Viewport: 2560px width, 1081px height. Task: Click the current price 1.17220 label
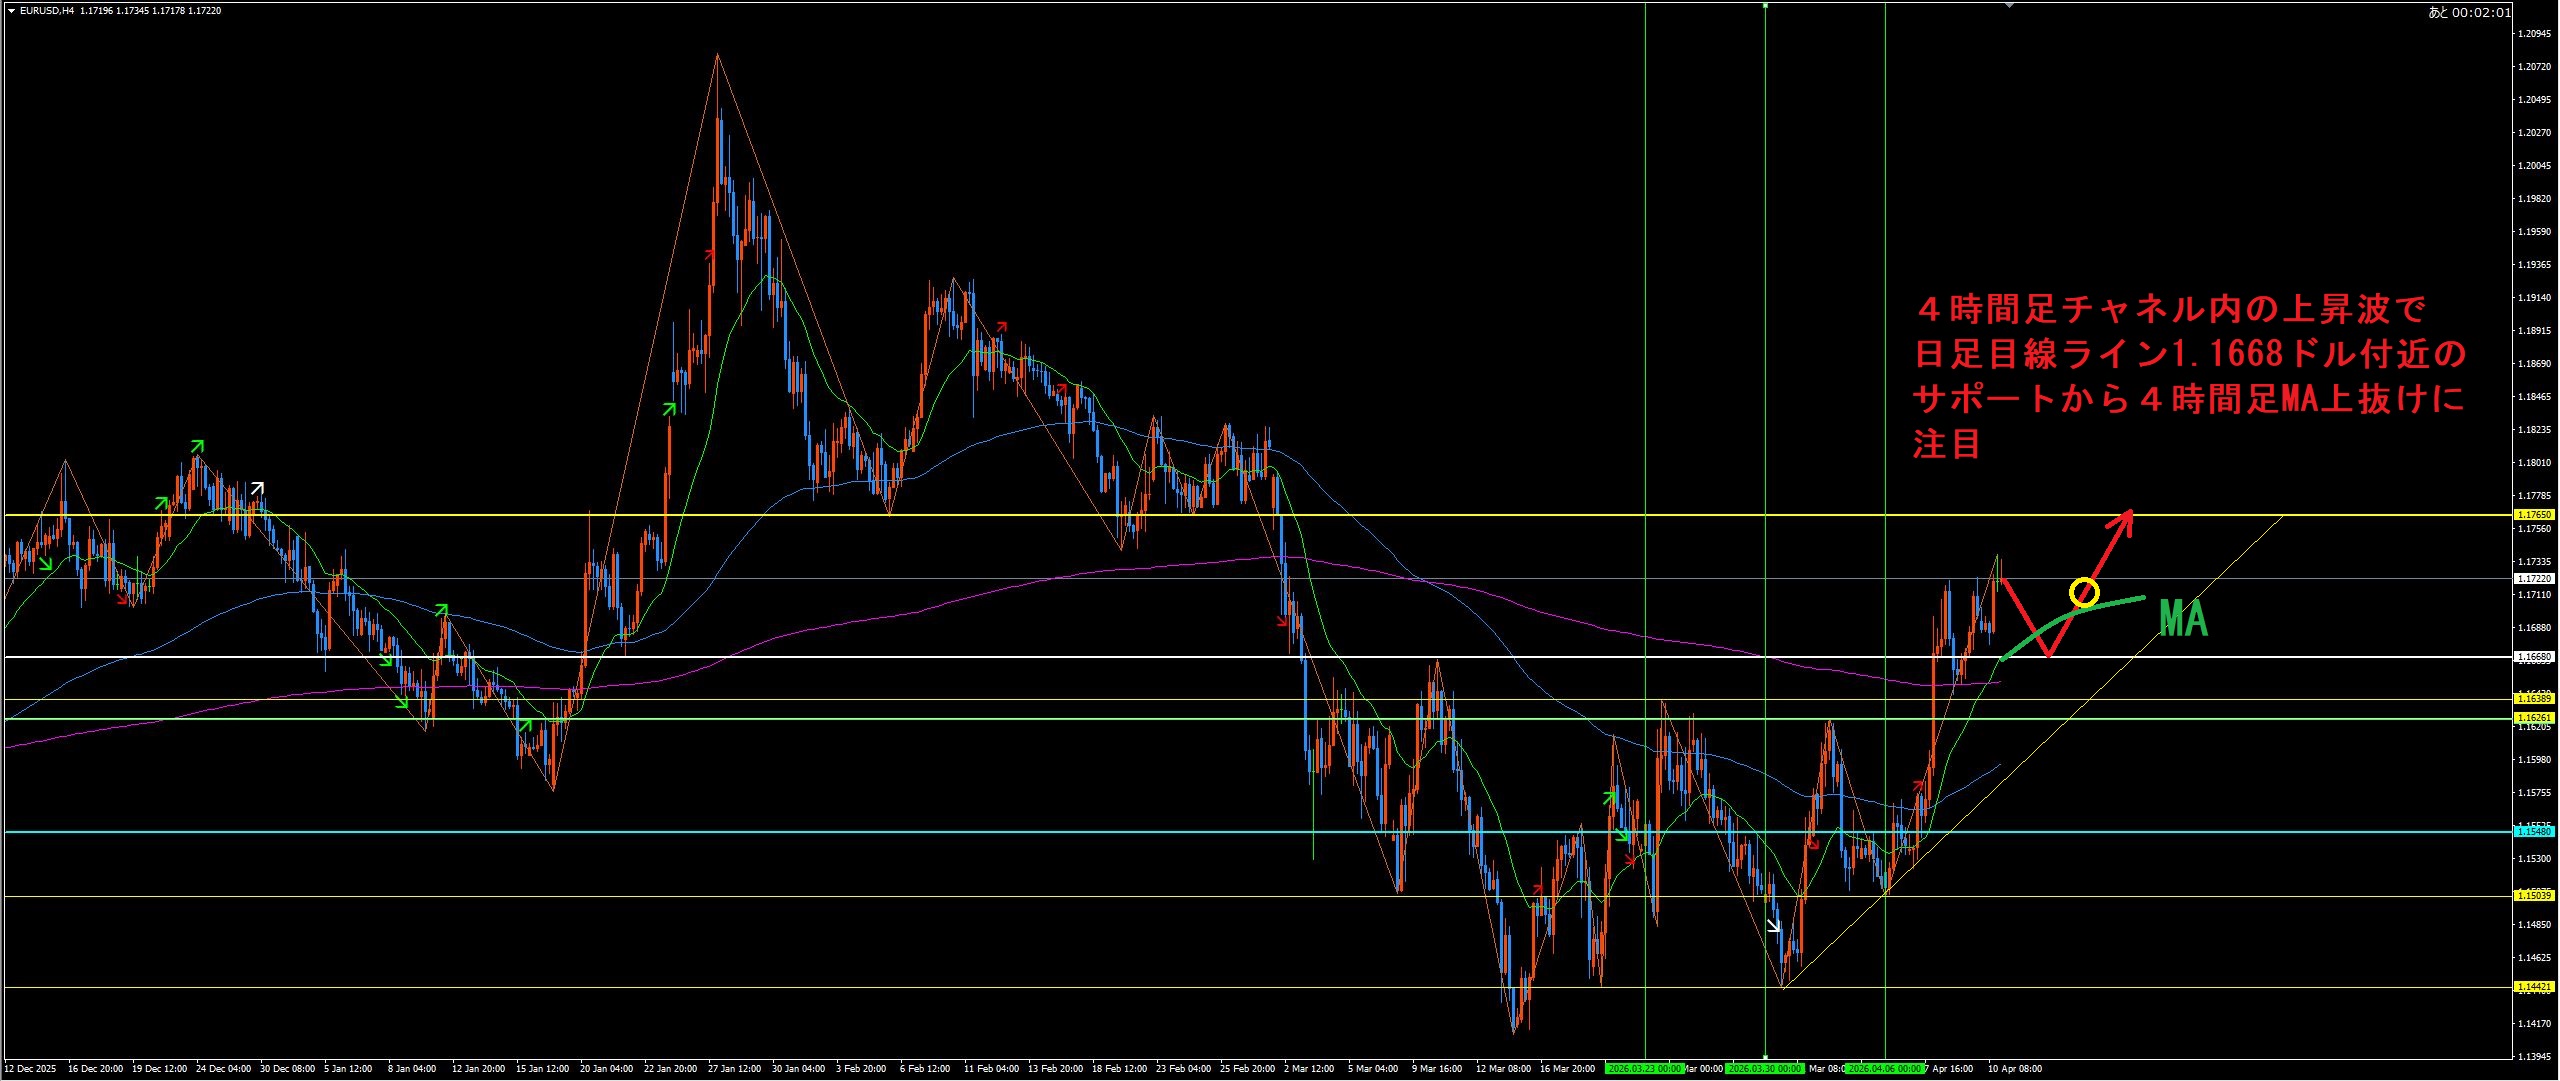coord(2535,579)
